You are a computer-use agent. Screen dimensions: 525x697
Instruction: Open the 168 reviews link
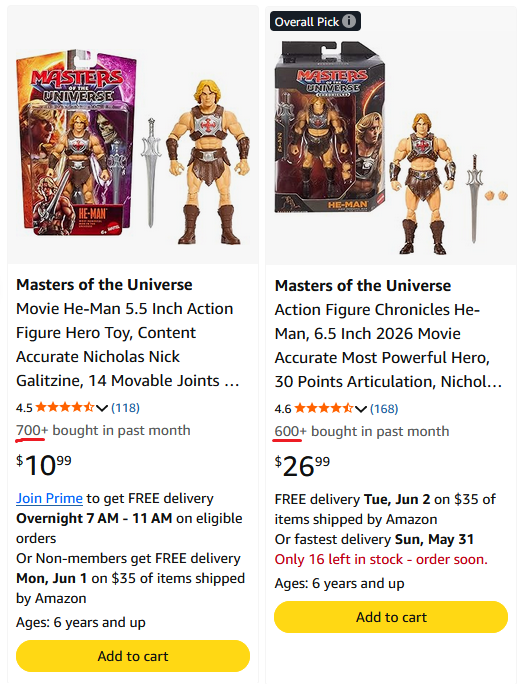coord(384,409)
